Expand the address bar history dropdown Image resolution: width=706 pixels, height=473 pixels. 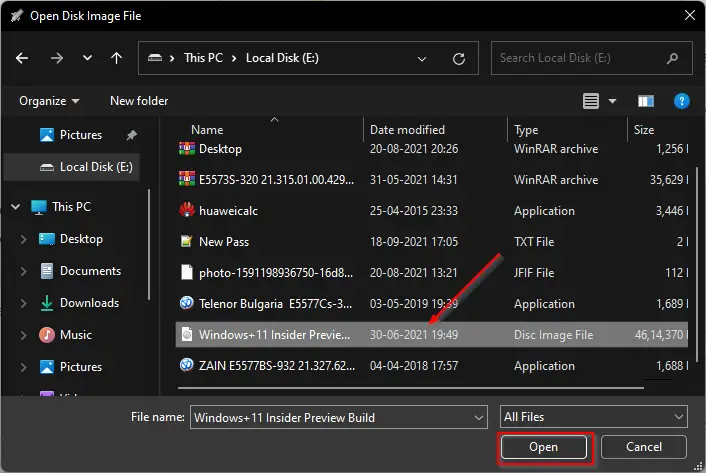click(422, 59)
